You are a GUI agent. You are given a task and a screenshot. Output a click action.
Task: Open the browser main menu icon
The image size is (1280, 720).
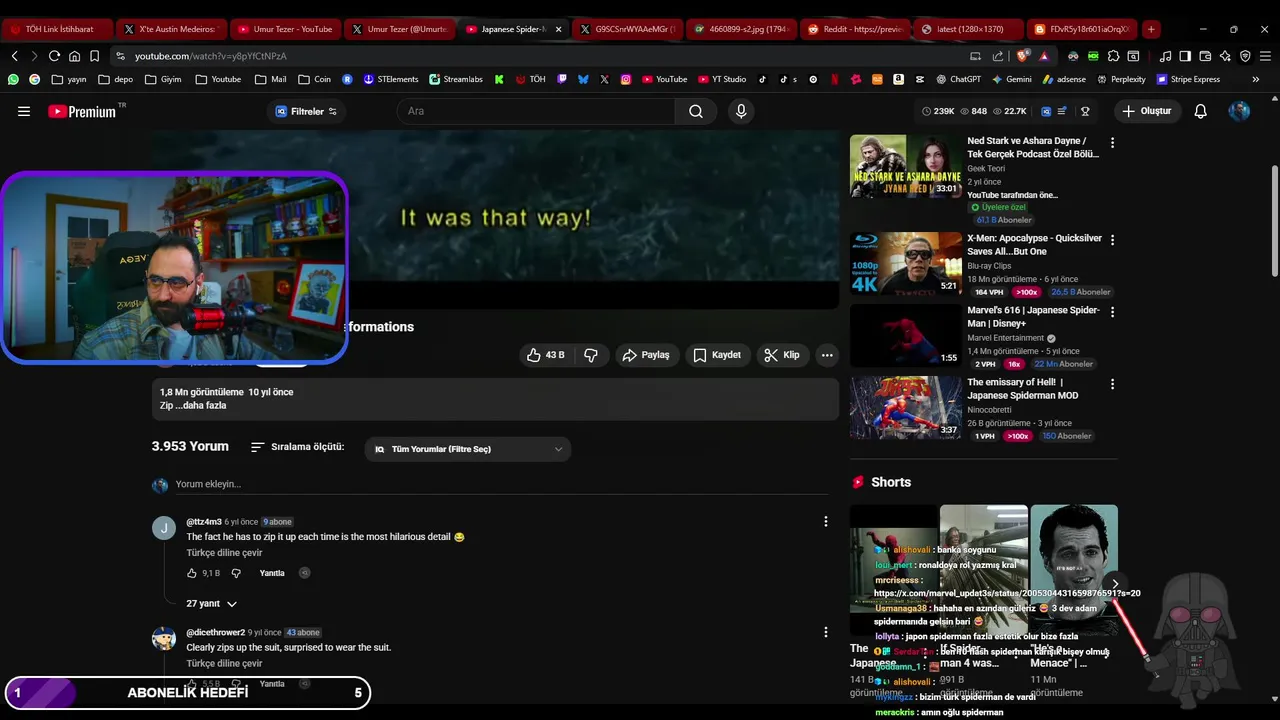tap(1265, 56)
